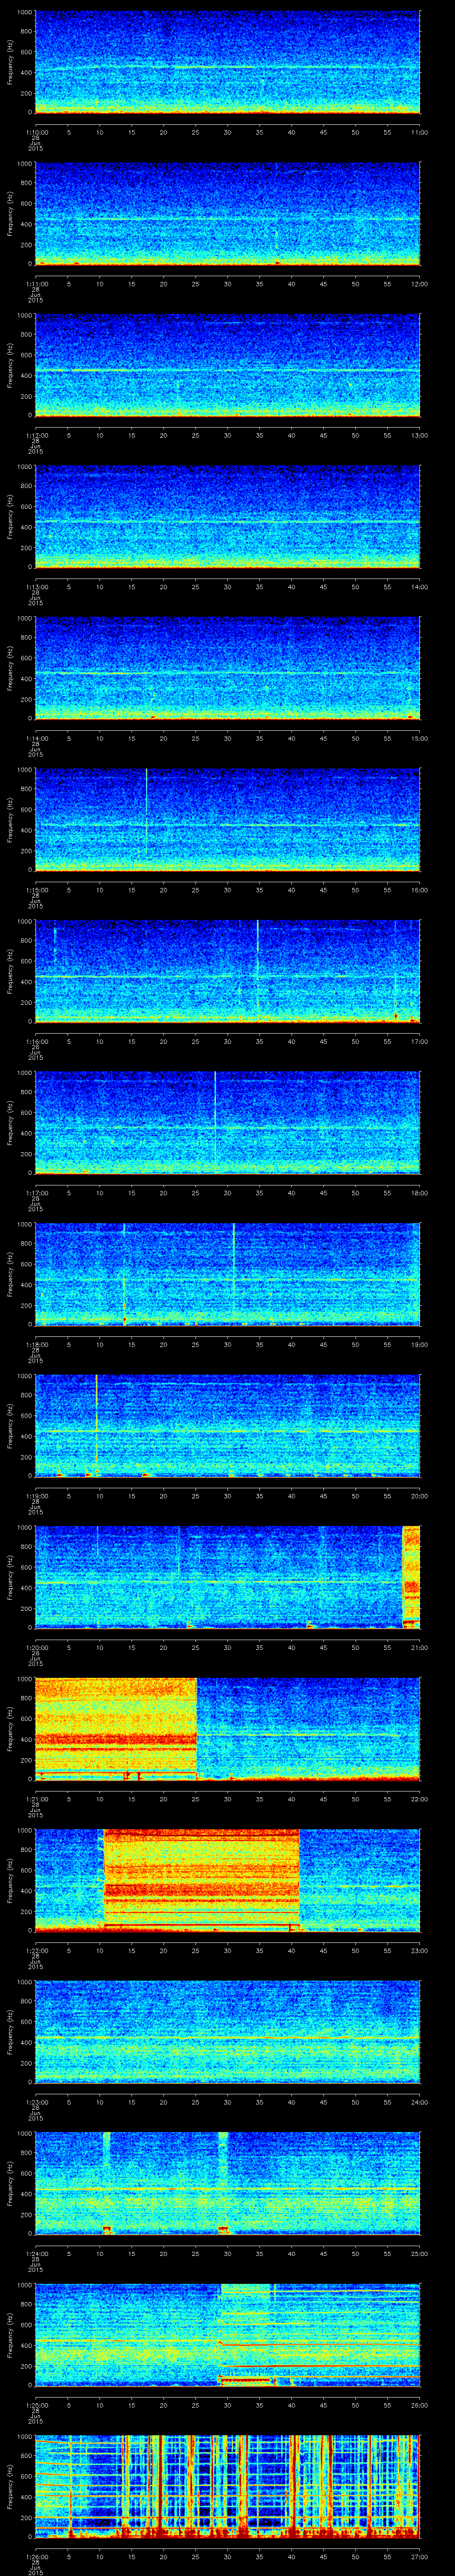
Task: Click the loud burst ending the 1:20:00 panel
Action: click(x=411, y=1577)
